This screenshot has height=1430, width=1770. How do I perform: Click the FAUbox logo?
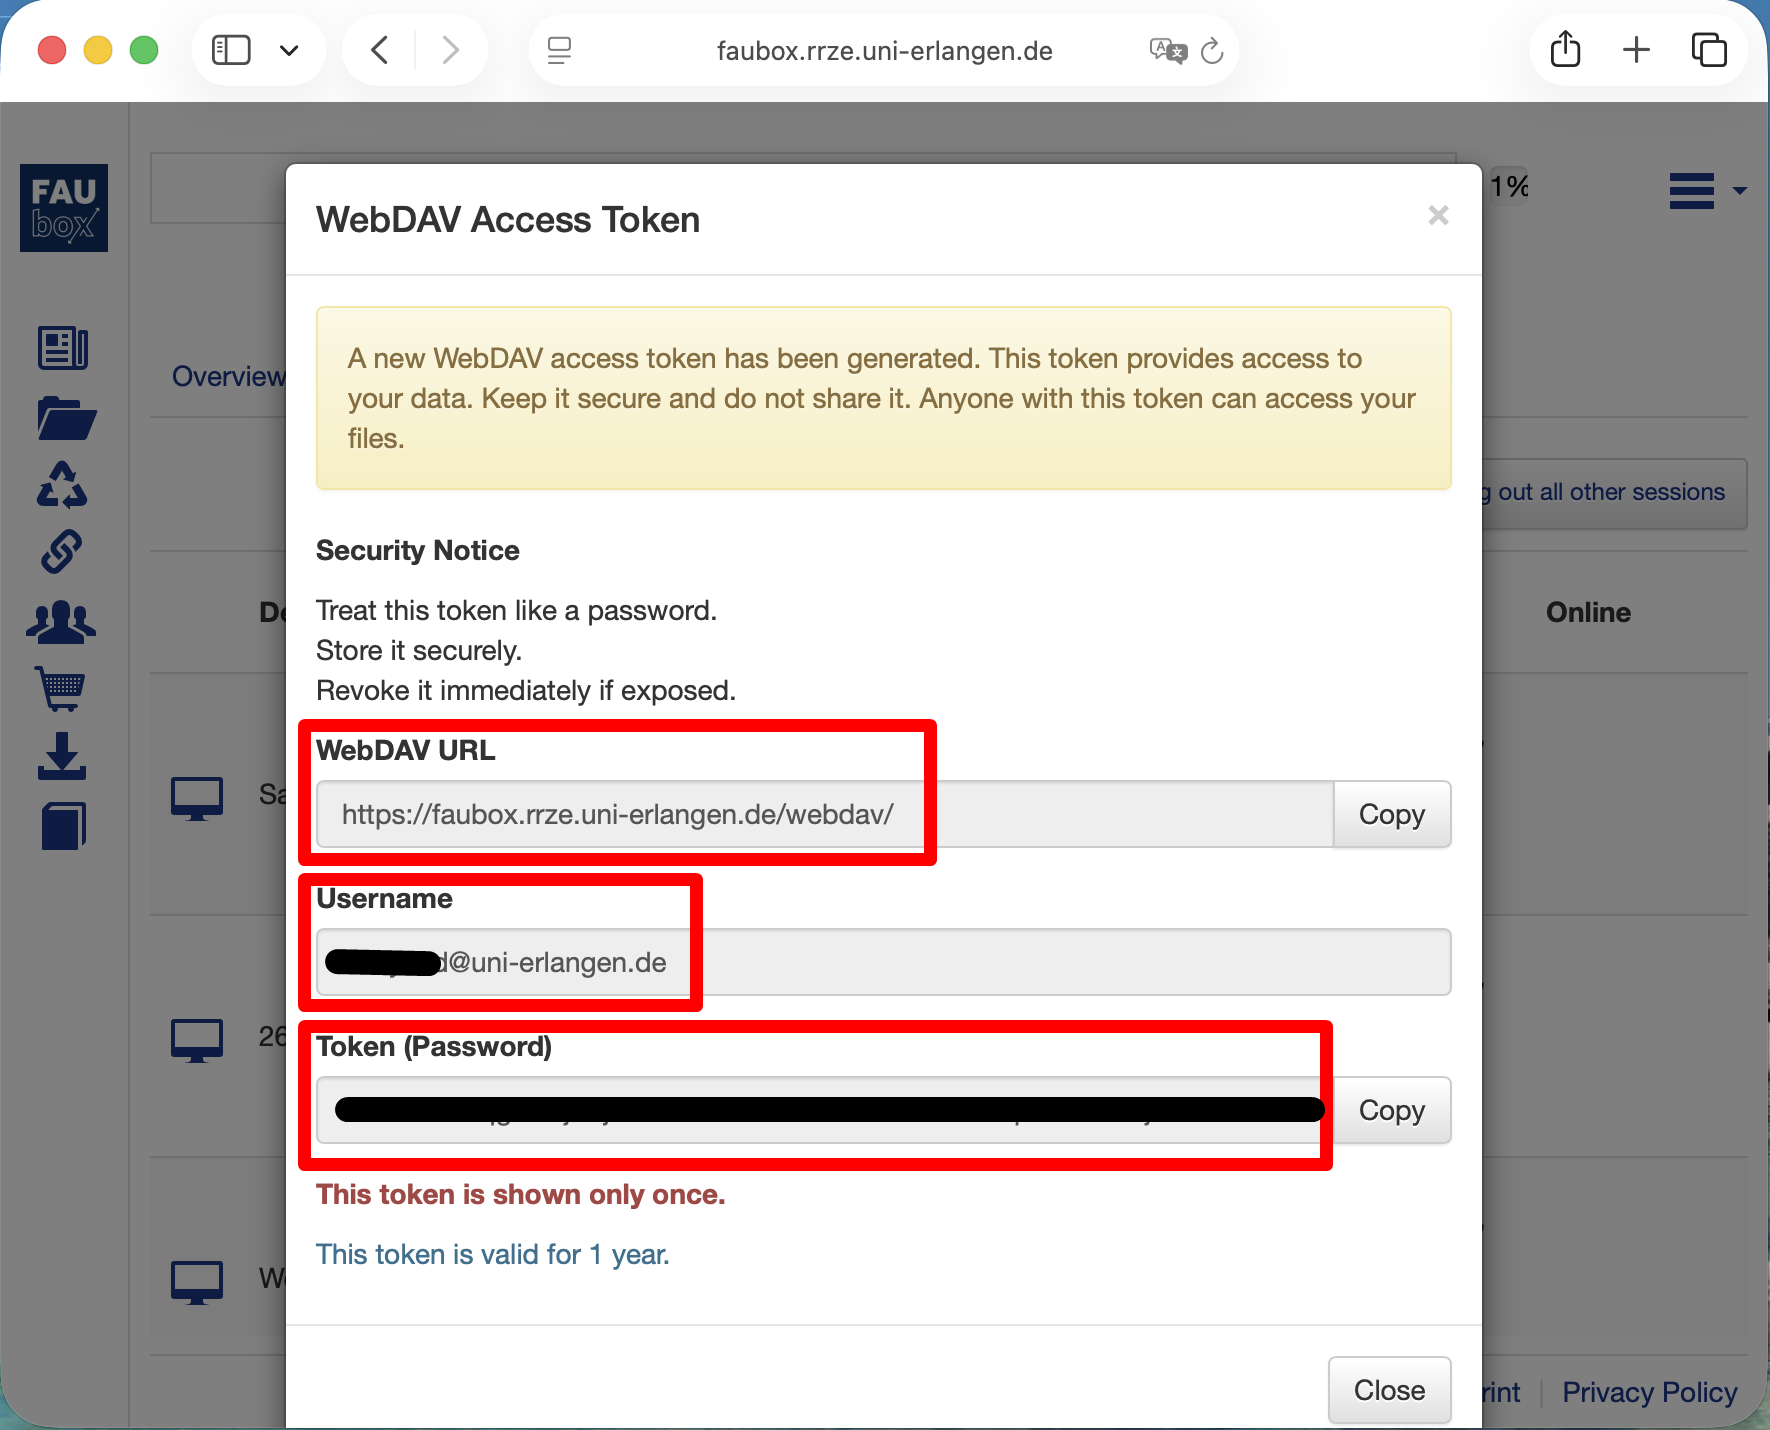click(64, 208)
